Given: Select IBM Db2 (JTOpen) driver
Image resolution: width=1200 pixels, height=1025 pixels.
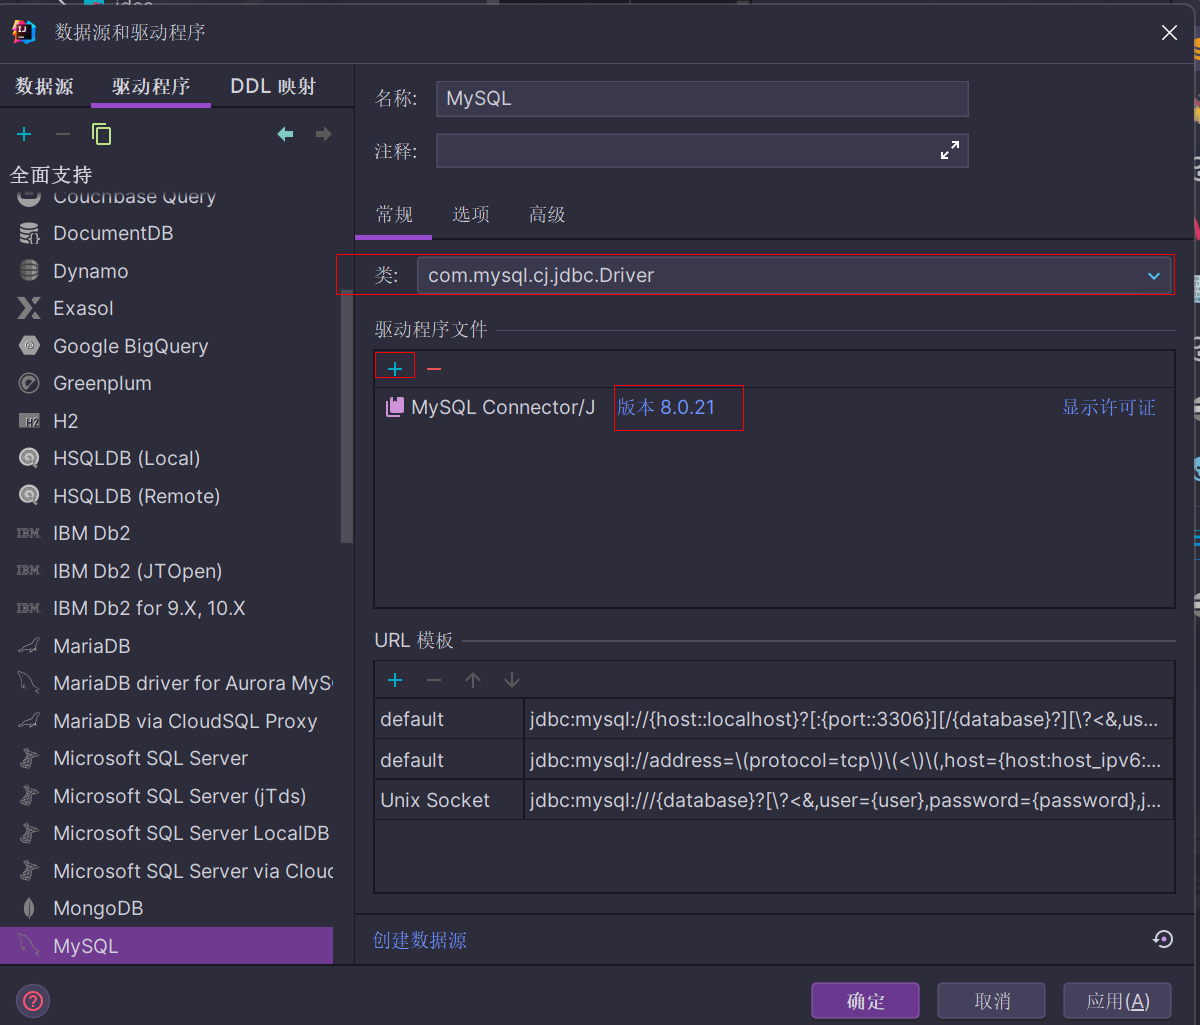Looking at the screenshot, I should click(x=166, y=571).
